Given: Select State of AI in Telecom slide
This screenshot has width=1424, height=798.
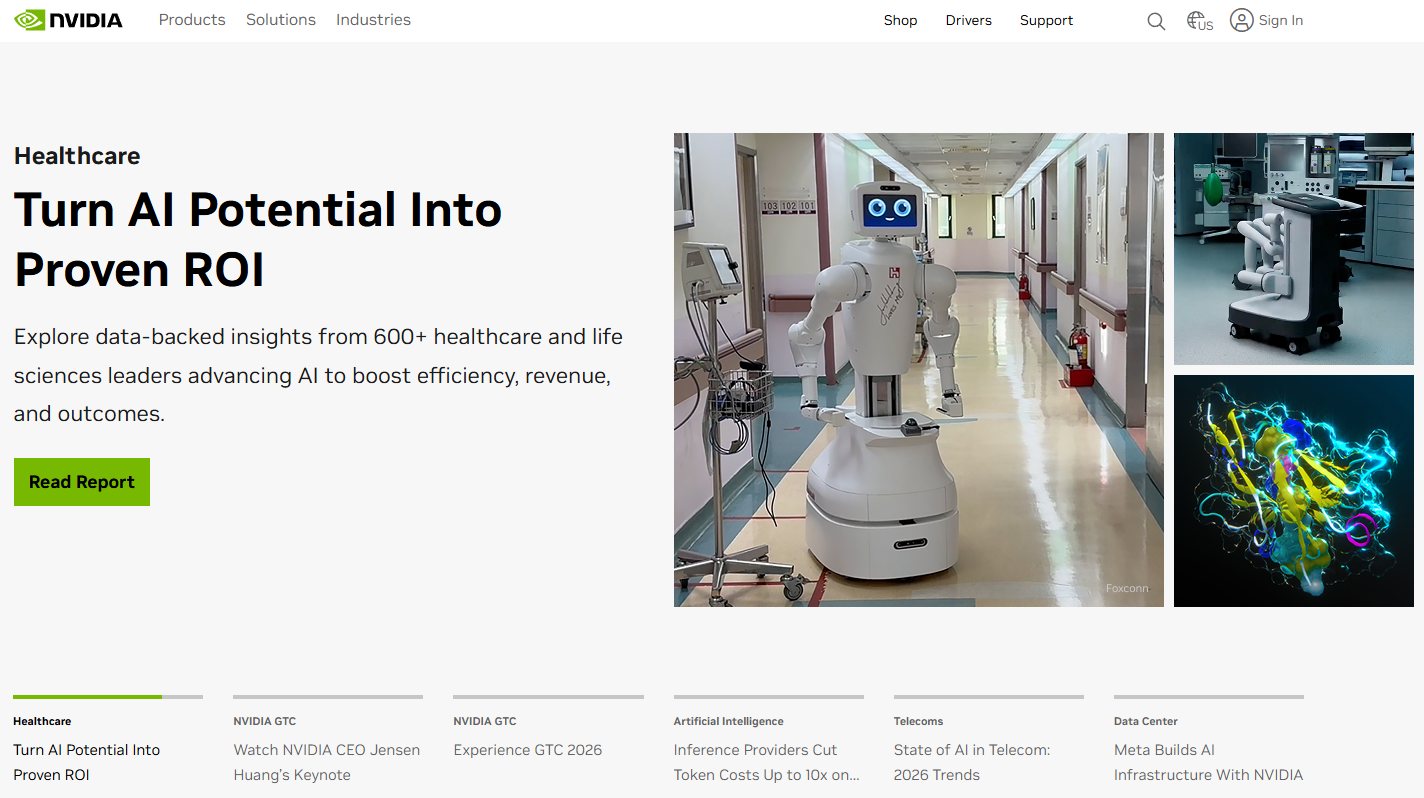Looking at the screenshot, I should coord(972,762).
